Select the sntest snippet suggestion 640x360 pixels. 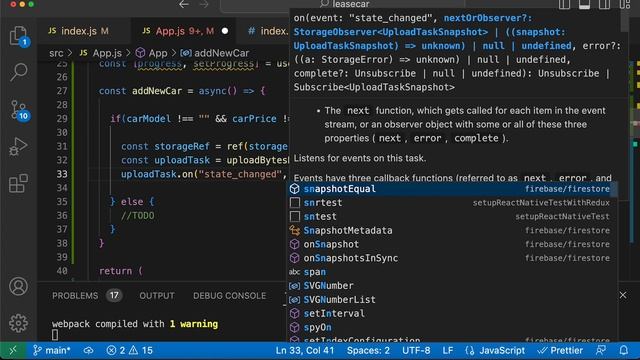451,217
